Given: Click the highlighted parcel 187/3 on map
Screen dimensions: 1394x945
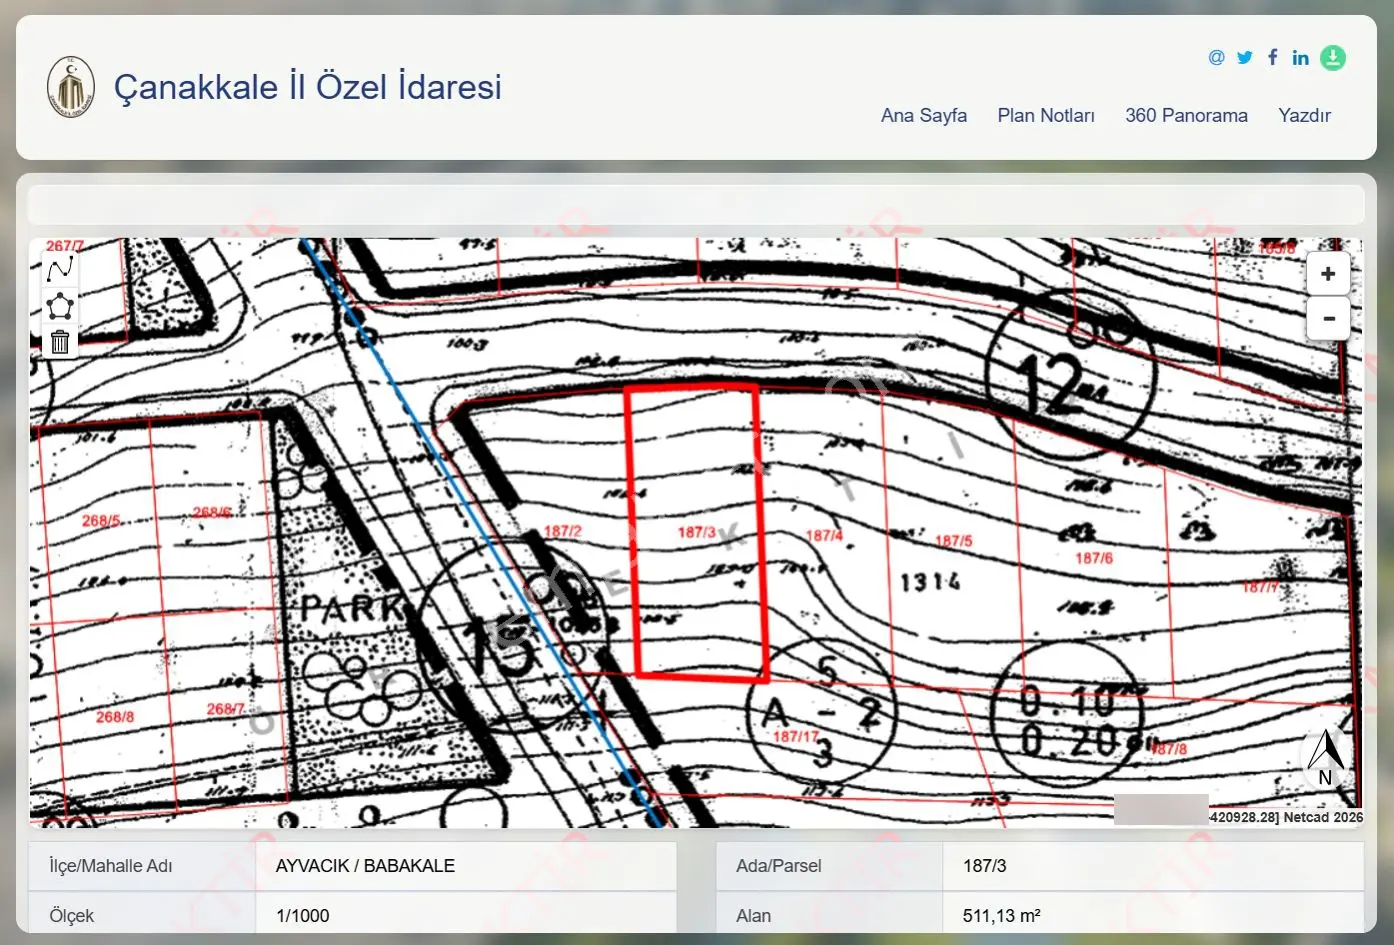Looking at the screenshot, I should click(695, 532).
